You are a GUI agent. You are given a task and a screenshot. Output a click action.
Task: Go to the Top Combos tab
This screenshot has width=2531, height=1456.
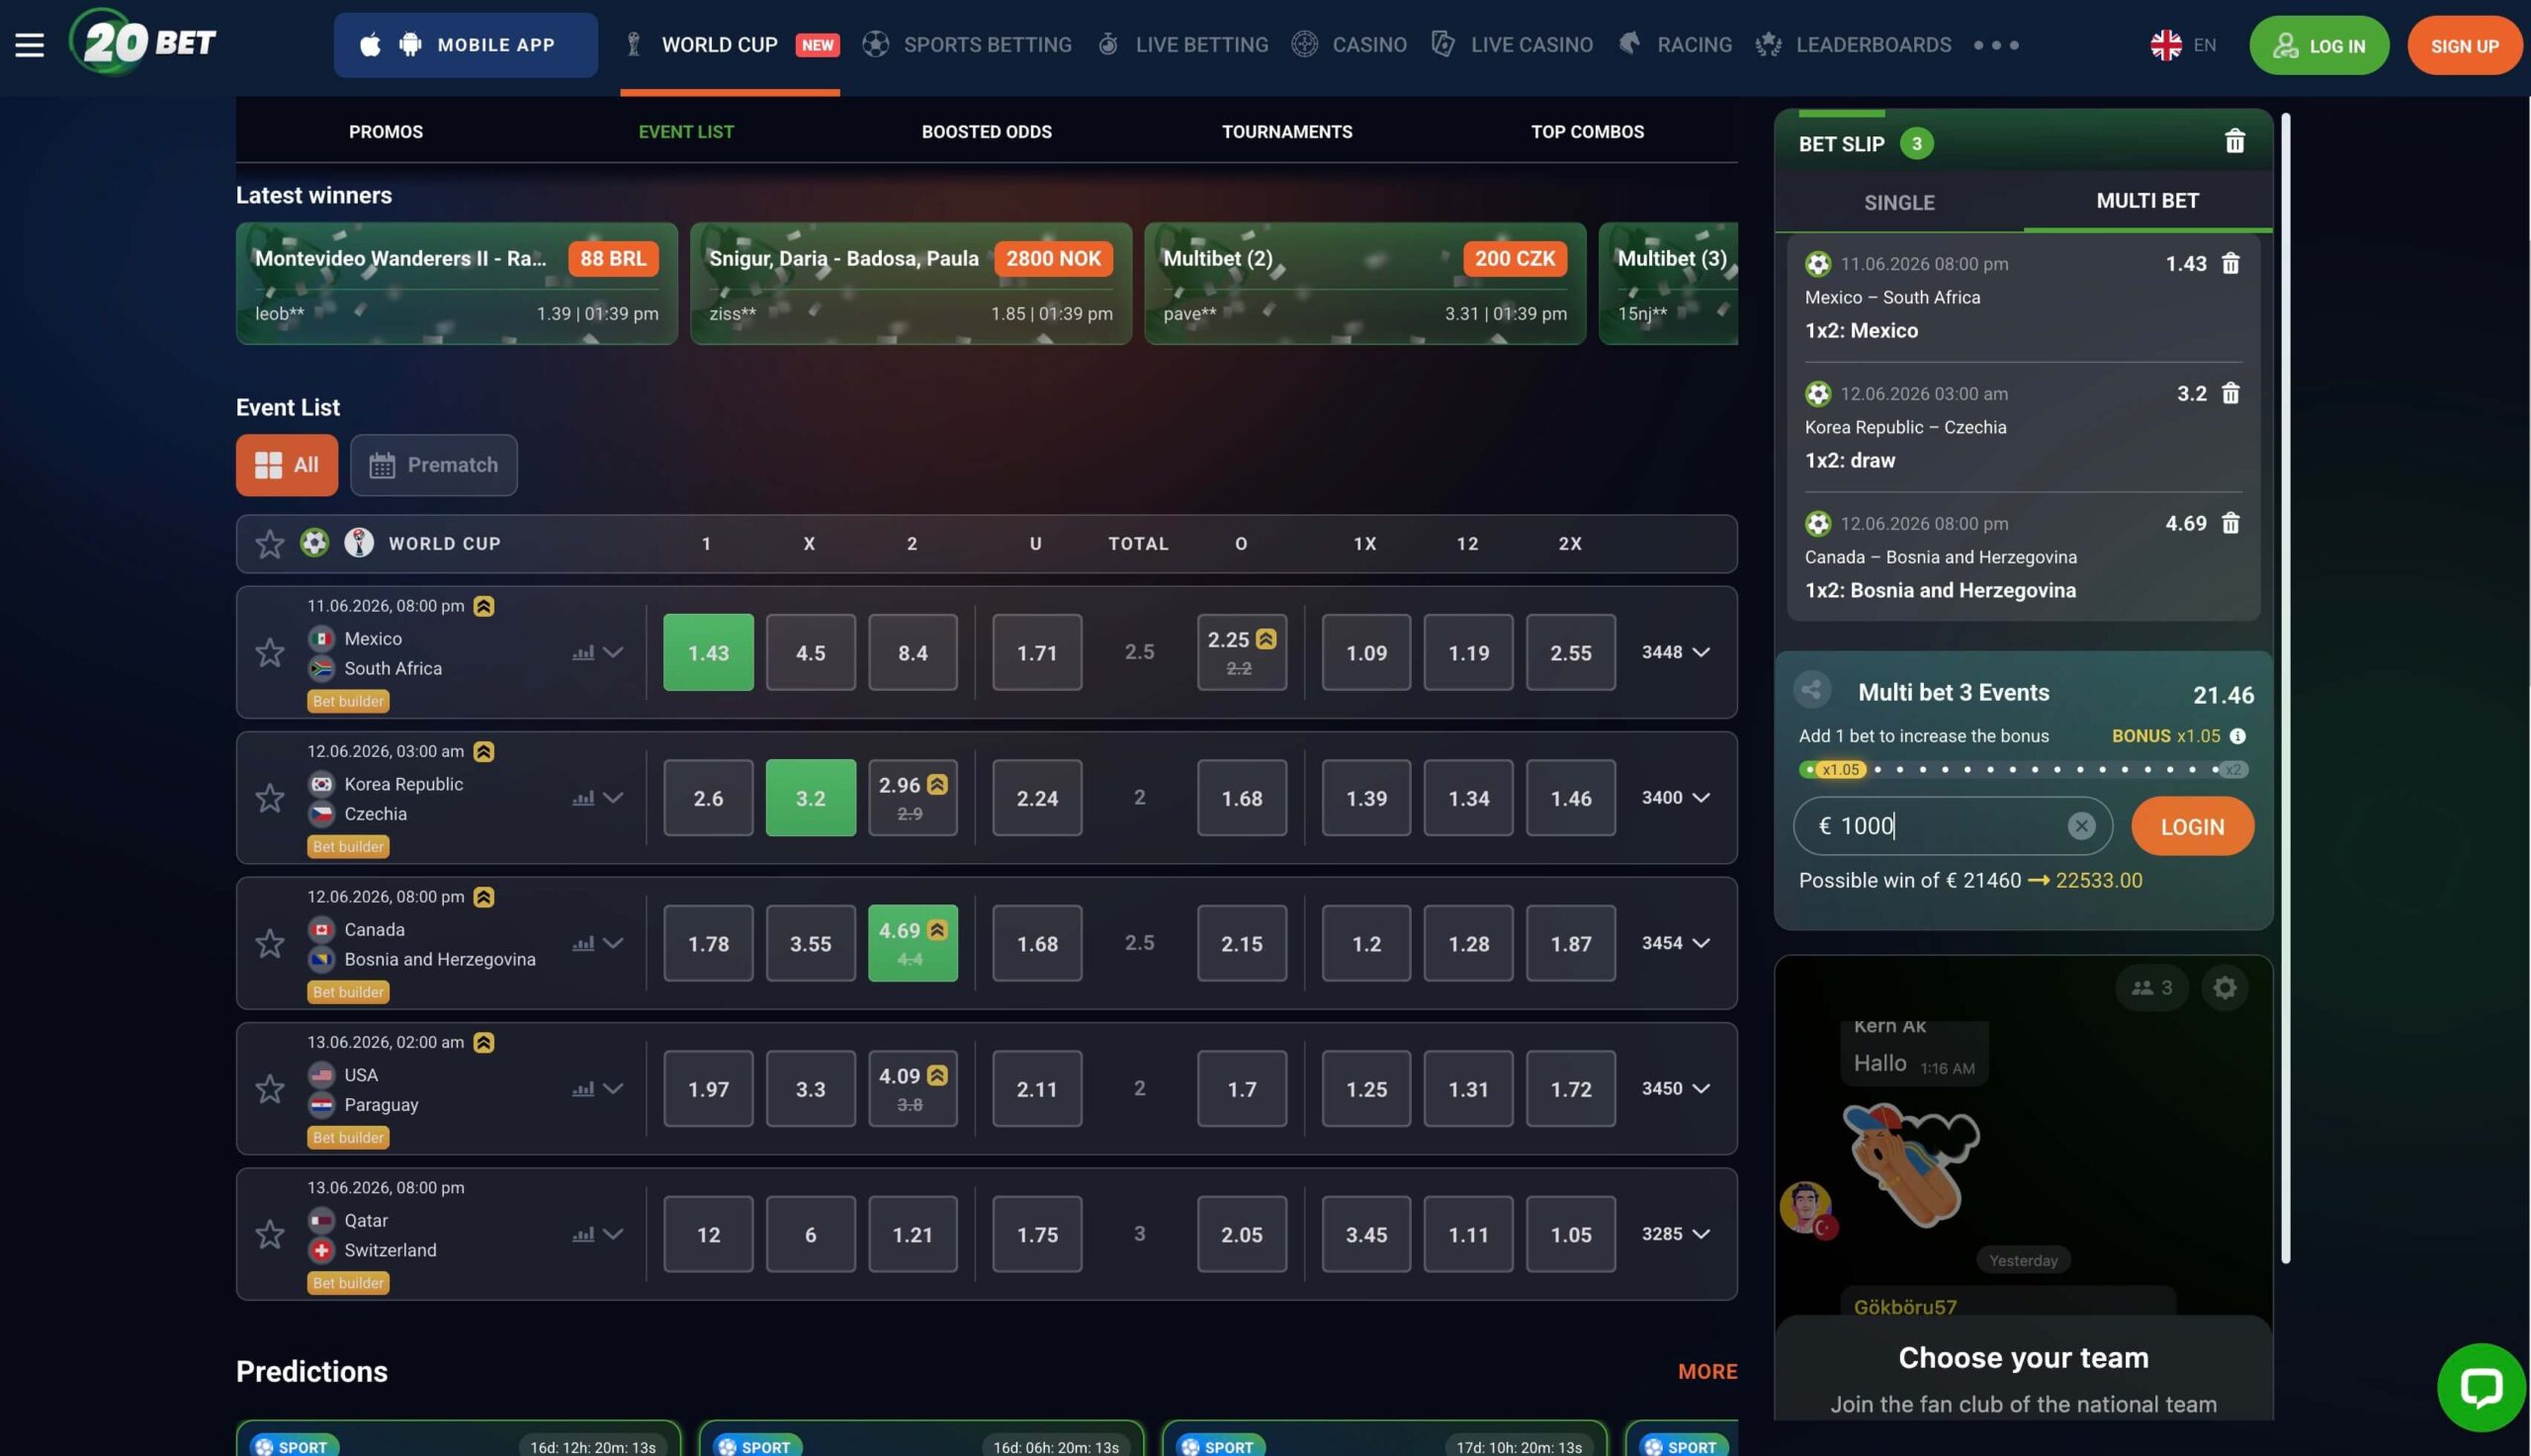(x=1587, y=132)
